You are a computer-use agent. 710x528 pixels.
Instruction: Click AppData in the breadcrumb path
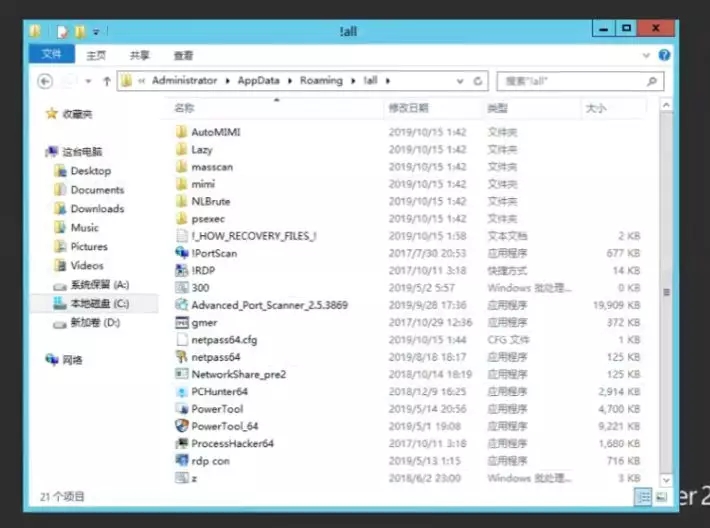coord(259,81)
